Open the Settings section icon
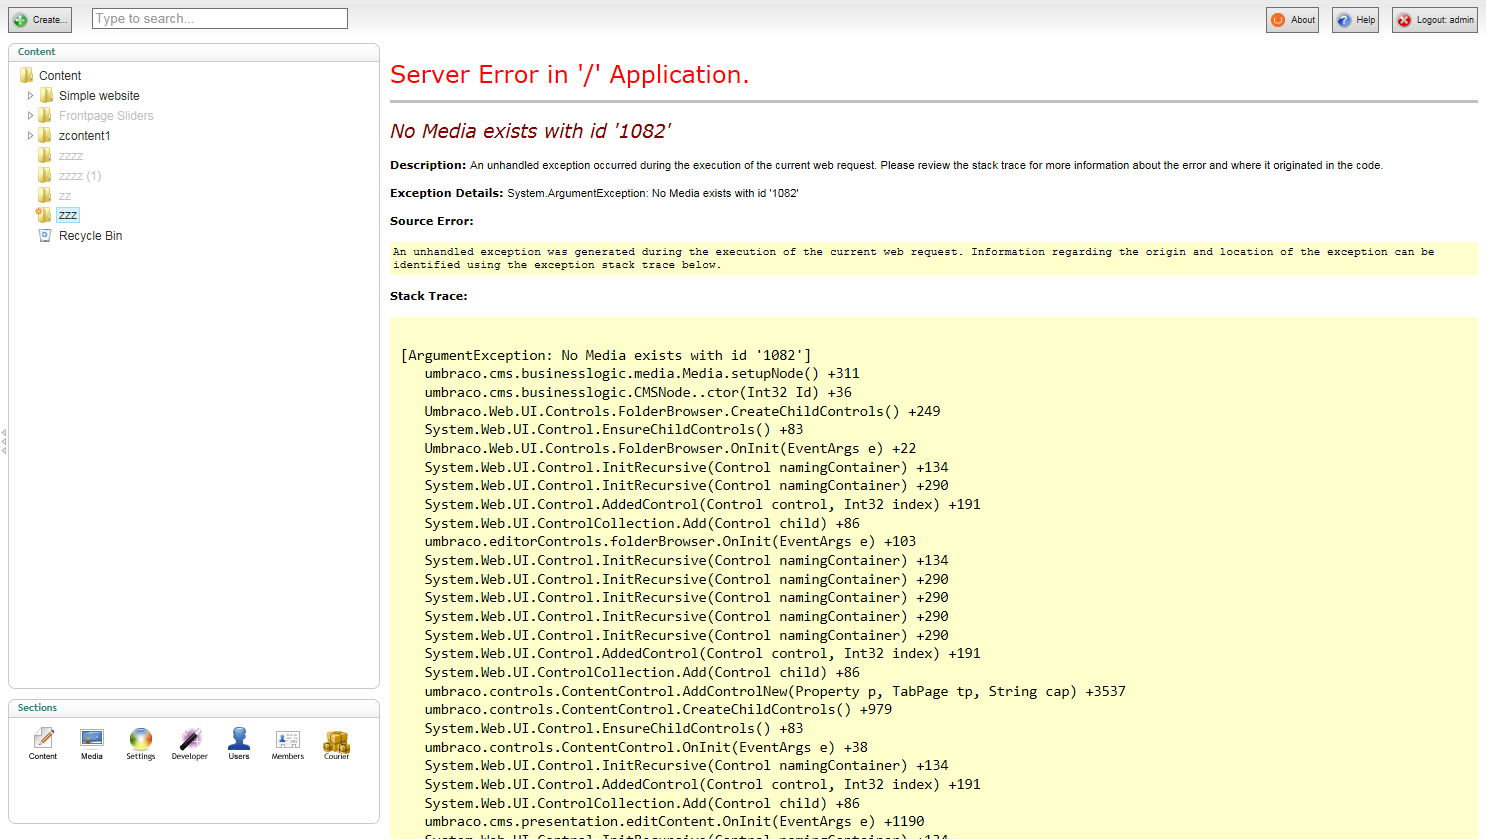Screen dimensions: 1486x840 point(141,740)
